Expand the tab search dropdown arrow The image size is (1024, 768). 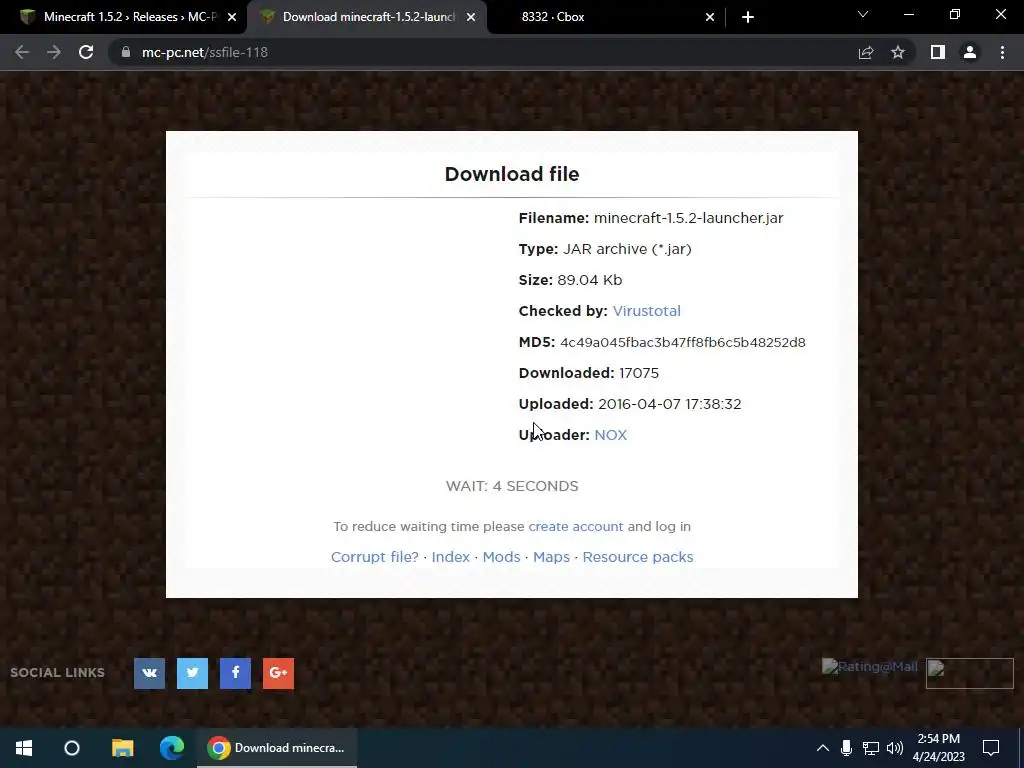pyautogui.click(x=863, y=14)
